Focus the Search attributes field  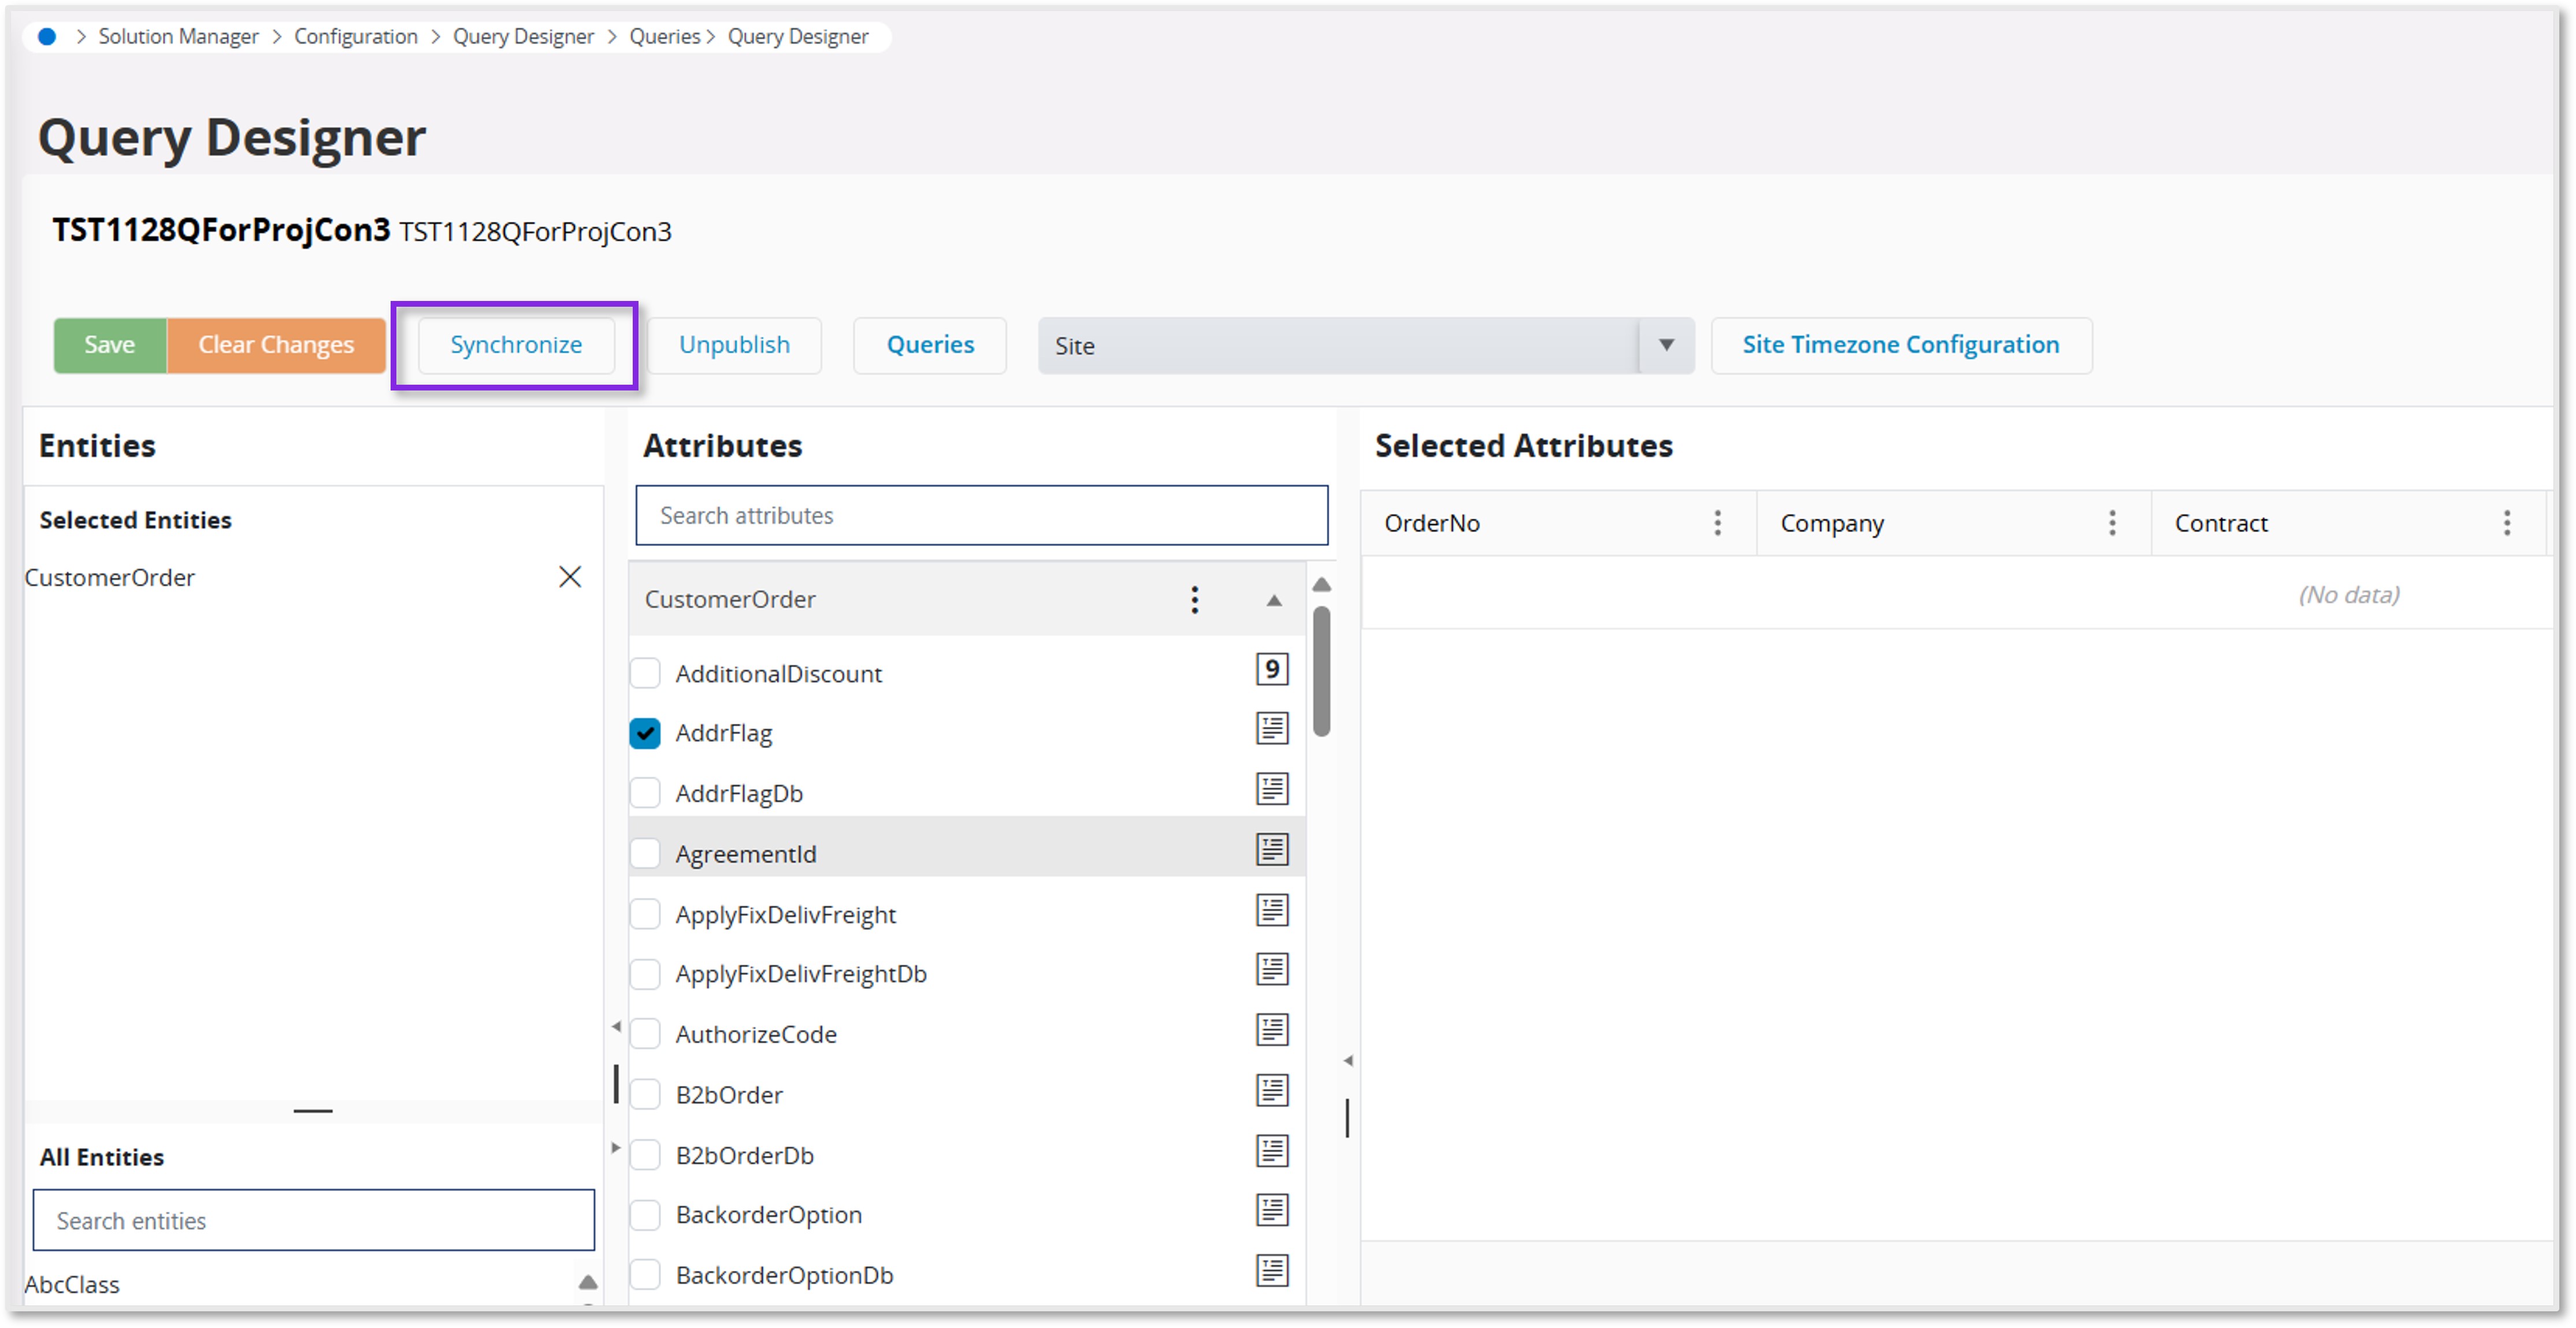[x=981, y=516]
